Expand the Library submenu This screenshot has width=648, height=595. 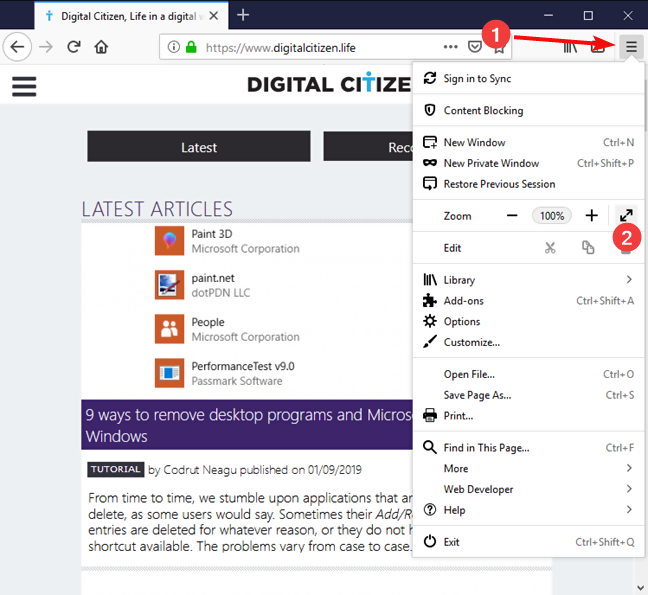click(529, 280)
